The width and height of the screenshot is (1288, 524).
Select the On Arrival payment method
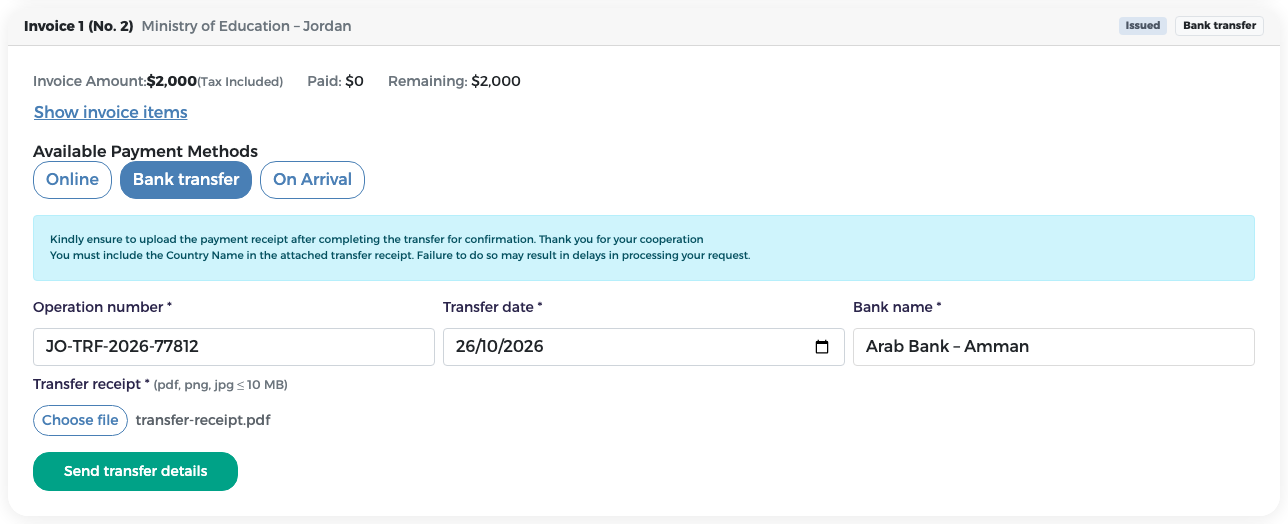[x=312, y=180]
